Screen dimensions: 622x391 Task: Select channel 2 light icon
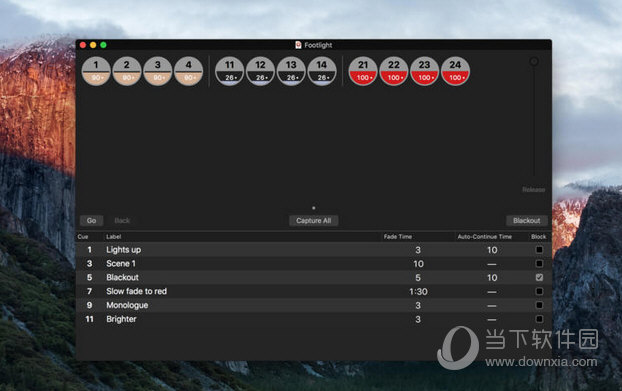(x=127, y=71)
